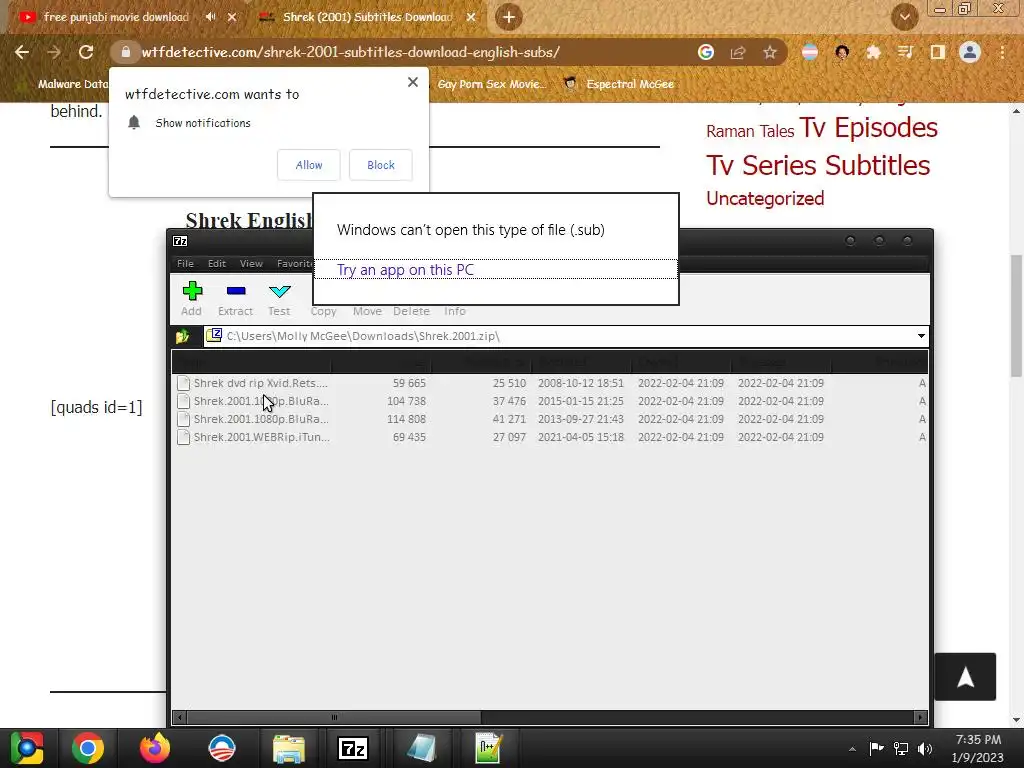1024x768 pixels.
Task: Close the Shrek Subtitles Download tab
Action: 471,17
